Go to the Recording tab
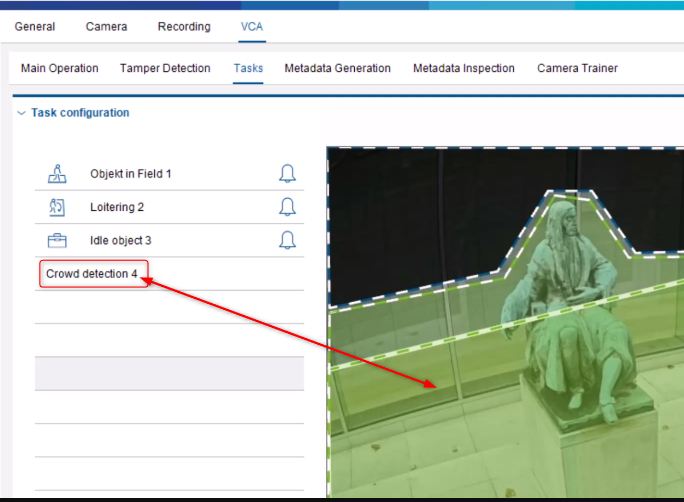 184,26
